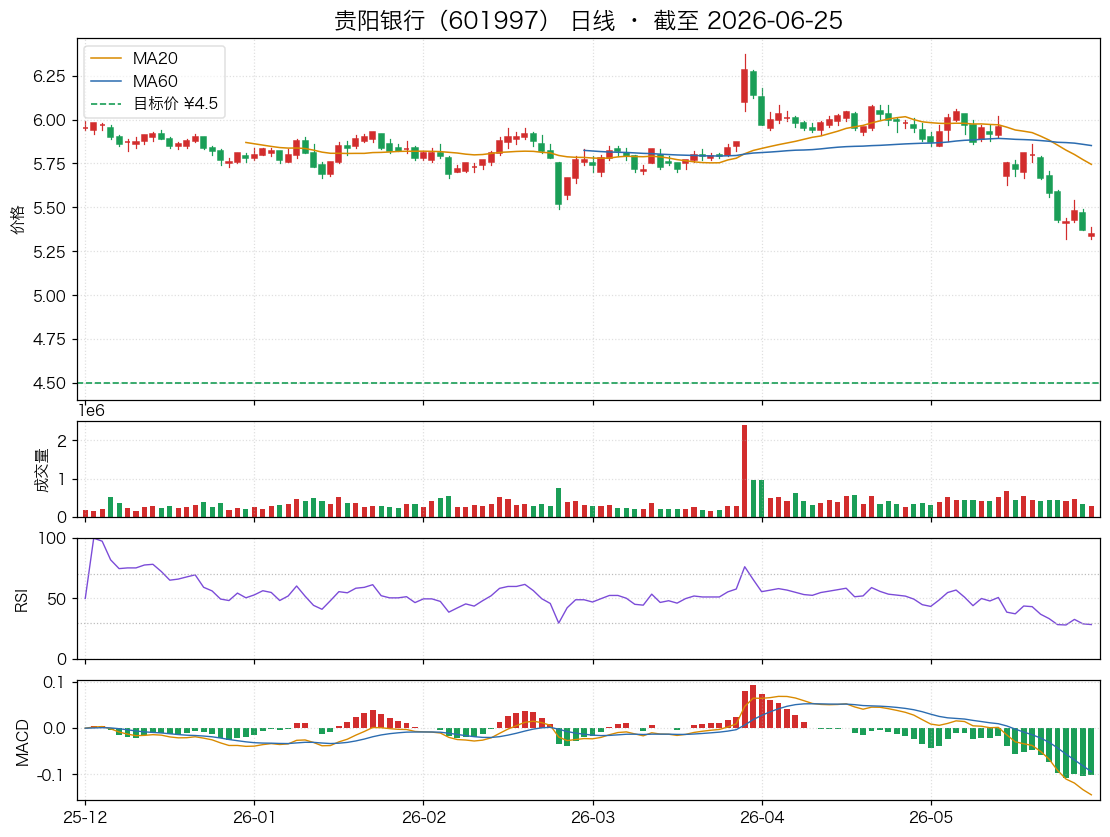The image size is (1110, 837).
Task: Click the 4.75 price tick label
Action: point(49,339)
